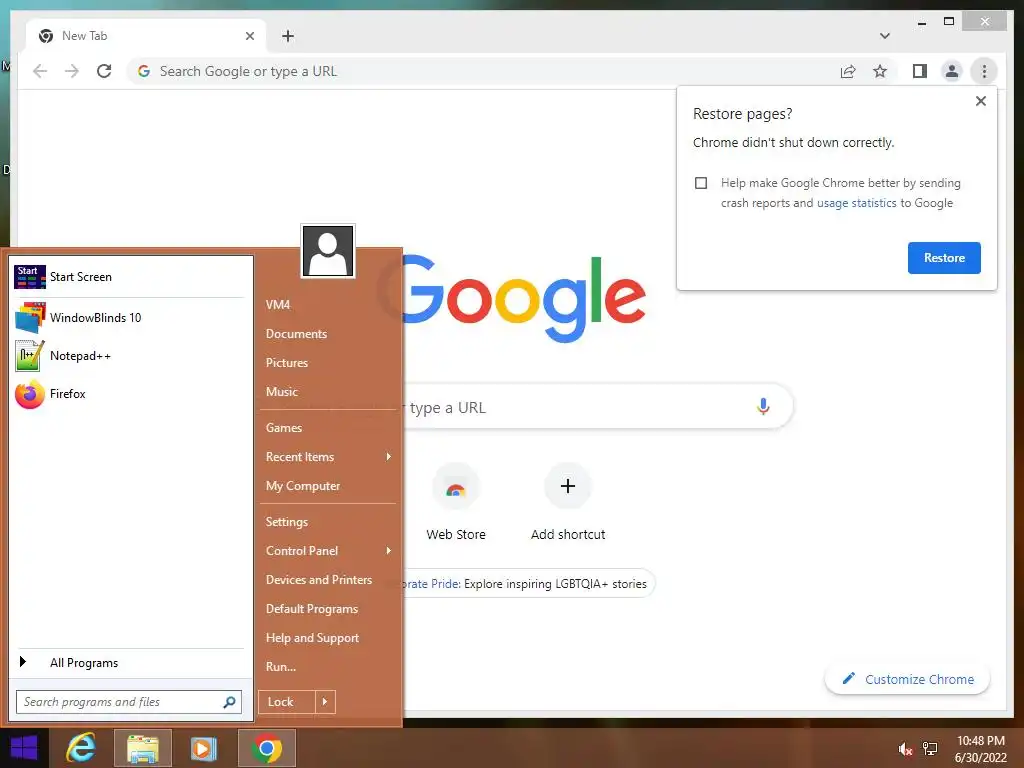Enable sending crash reports checkbox
1024x768 pixels.
[x=701, y=183]
